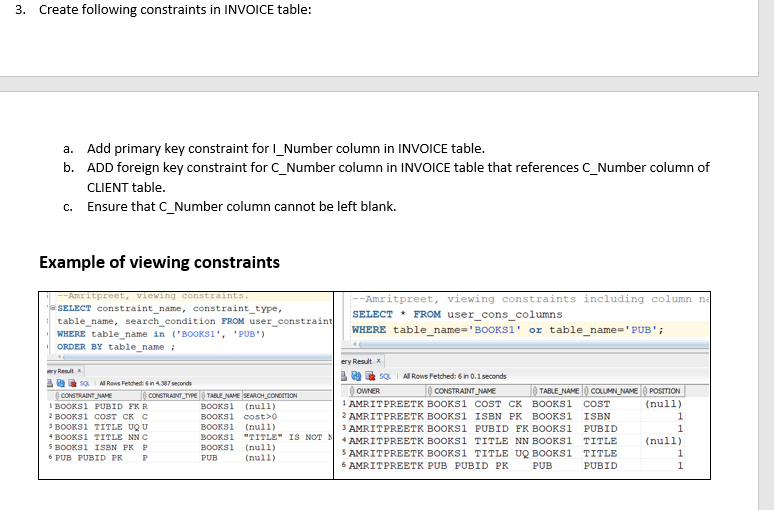The height and width of the screenshot is (510, 774).
Task: Click 'CLIENT table.' continuation line
Action: (x=126, y=188)
